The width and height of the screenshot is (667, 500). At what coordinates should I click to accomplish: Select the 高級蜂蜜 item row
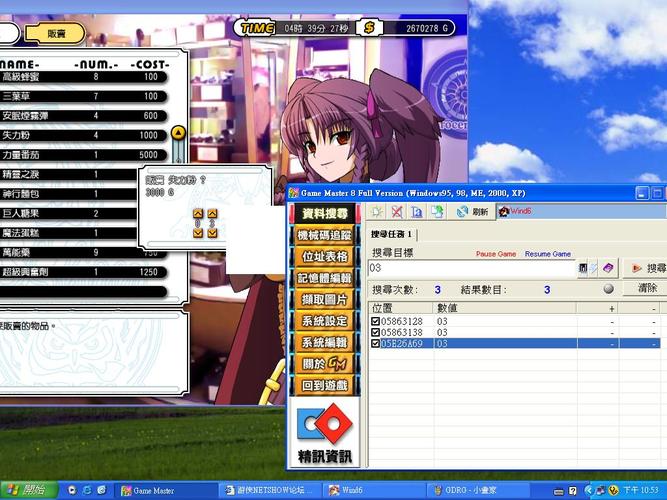pos(83,77)
